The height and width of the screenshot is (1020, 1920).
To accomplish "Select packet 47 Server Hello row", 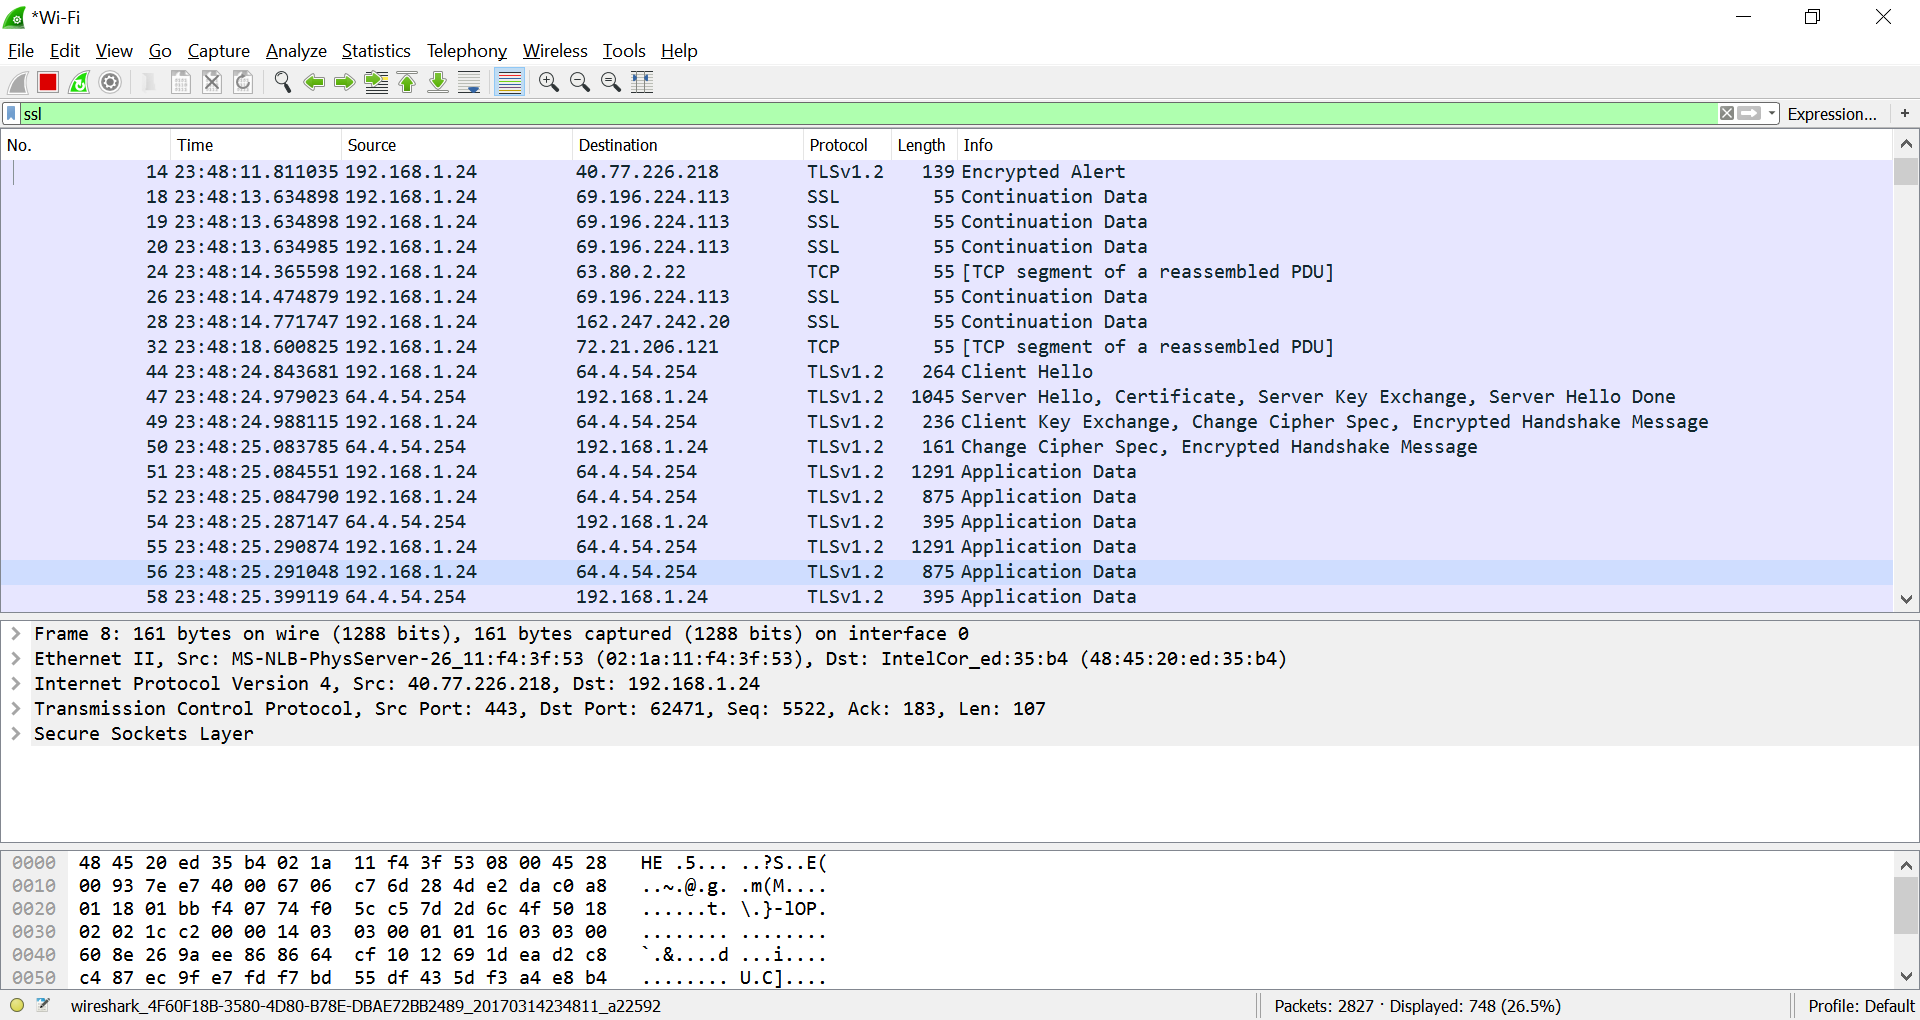I will click(946, 397).
